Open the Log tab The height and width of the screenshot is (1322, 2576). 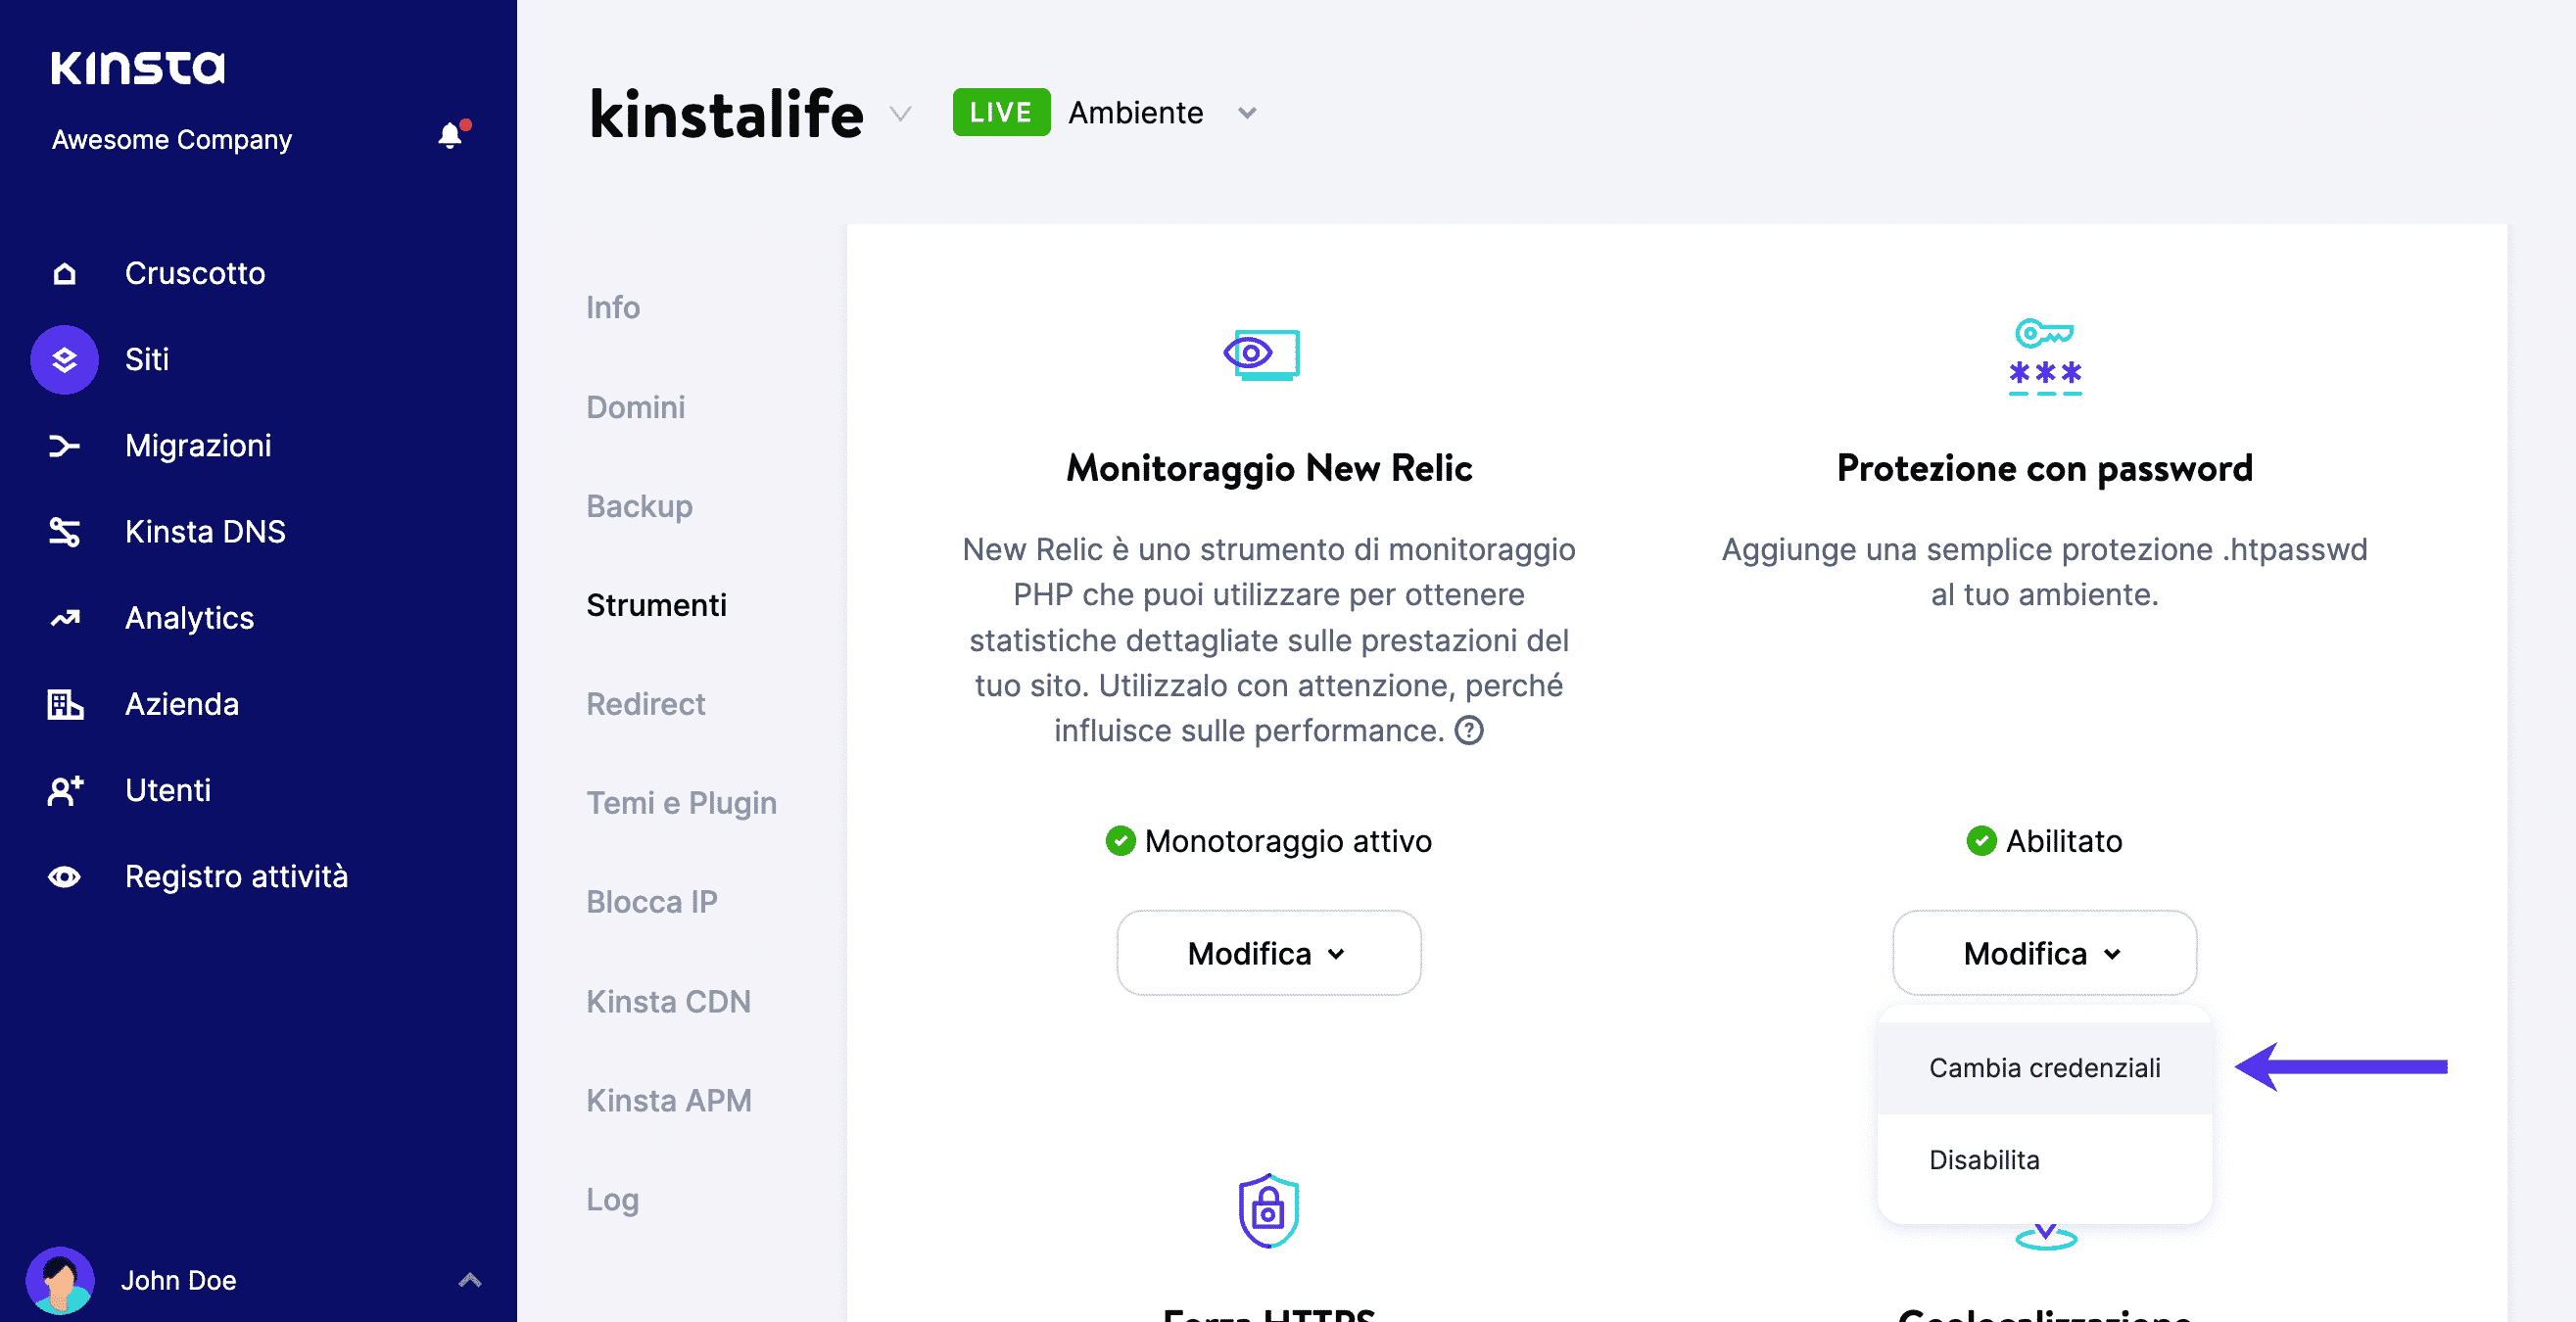click(612, 1199)
